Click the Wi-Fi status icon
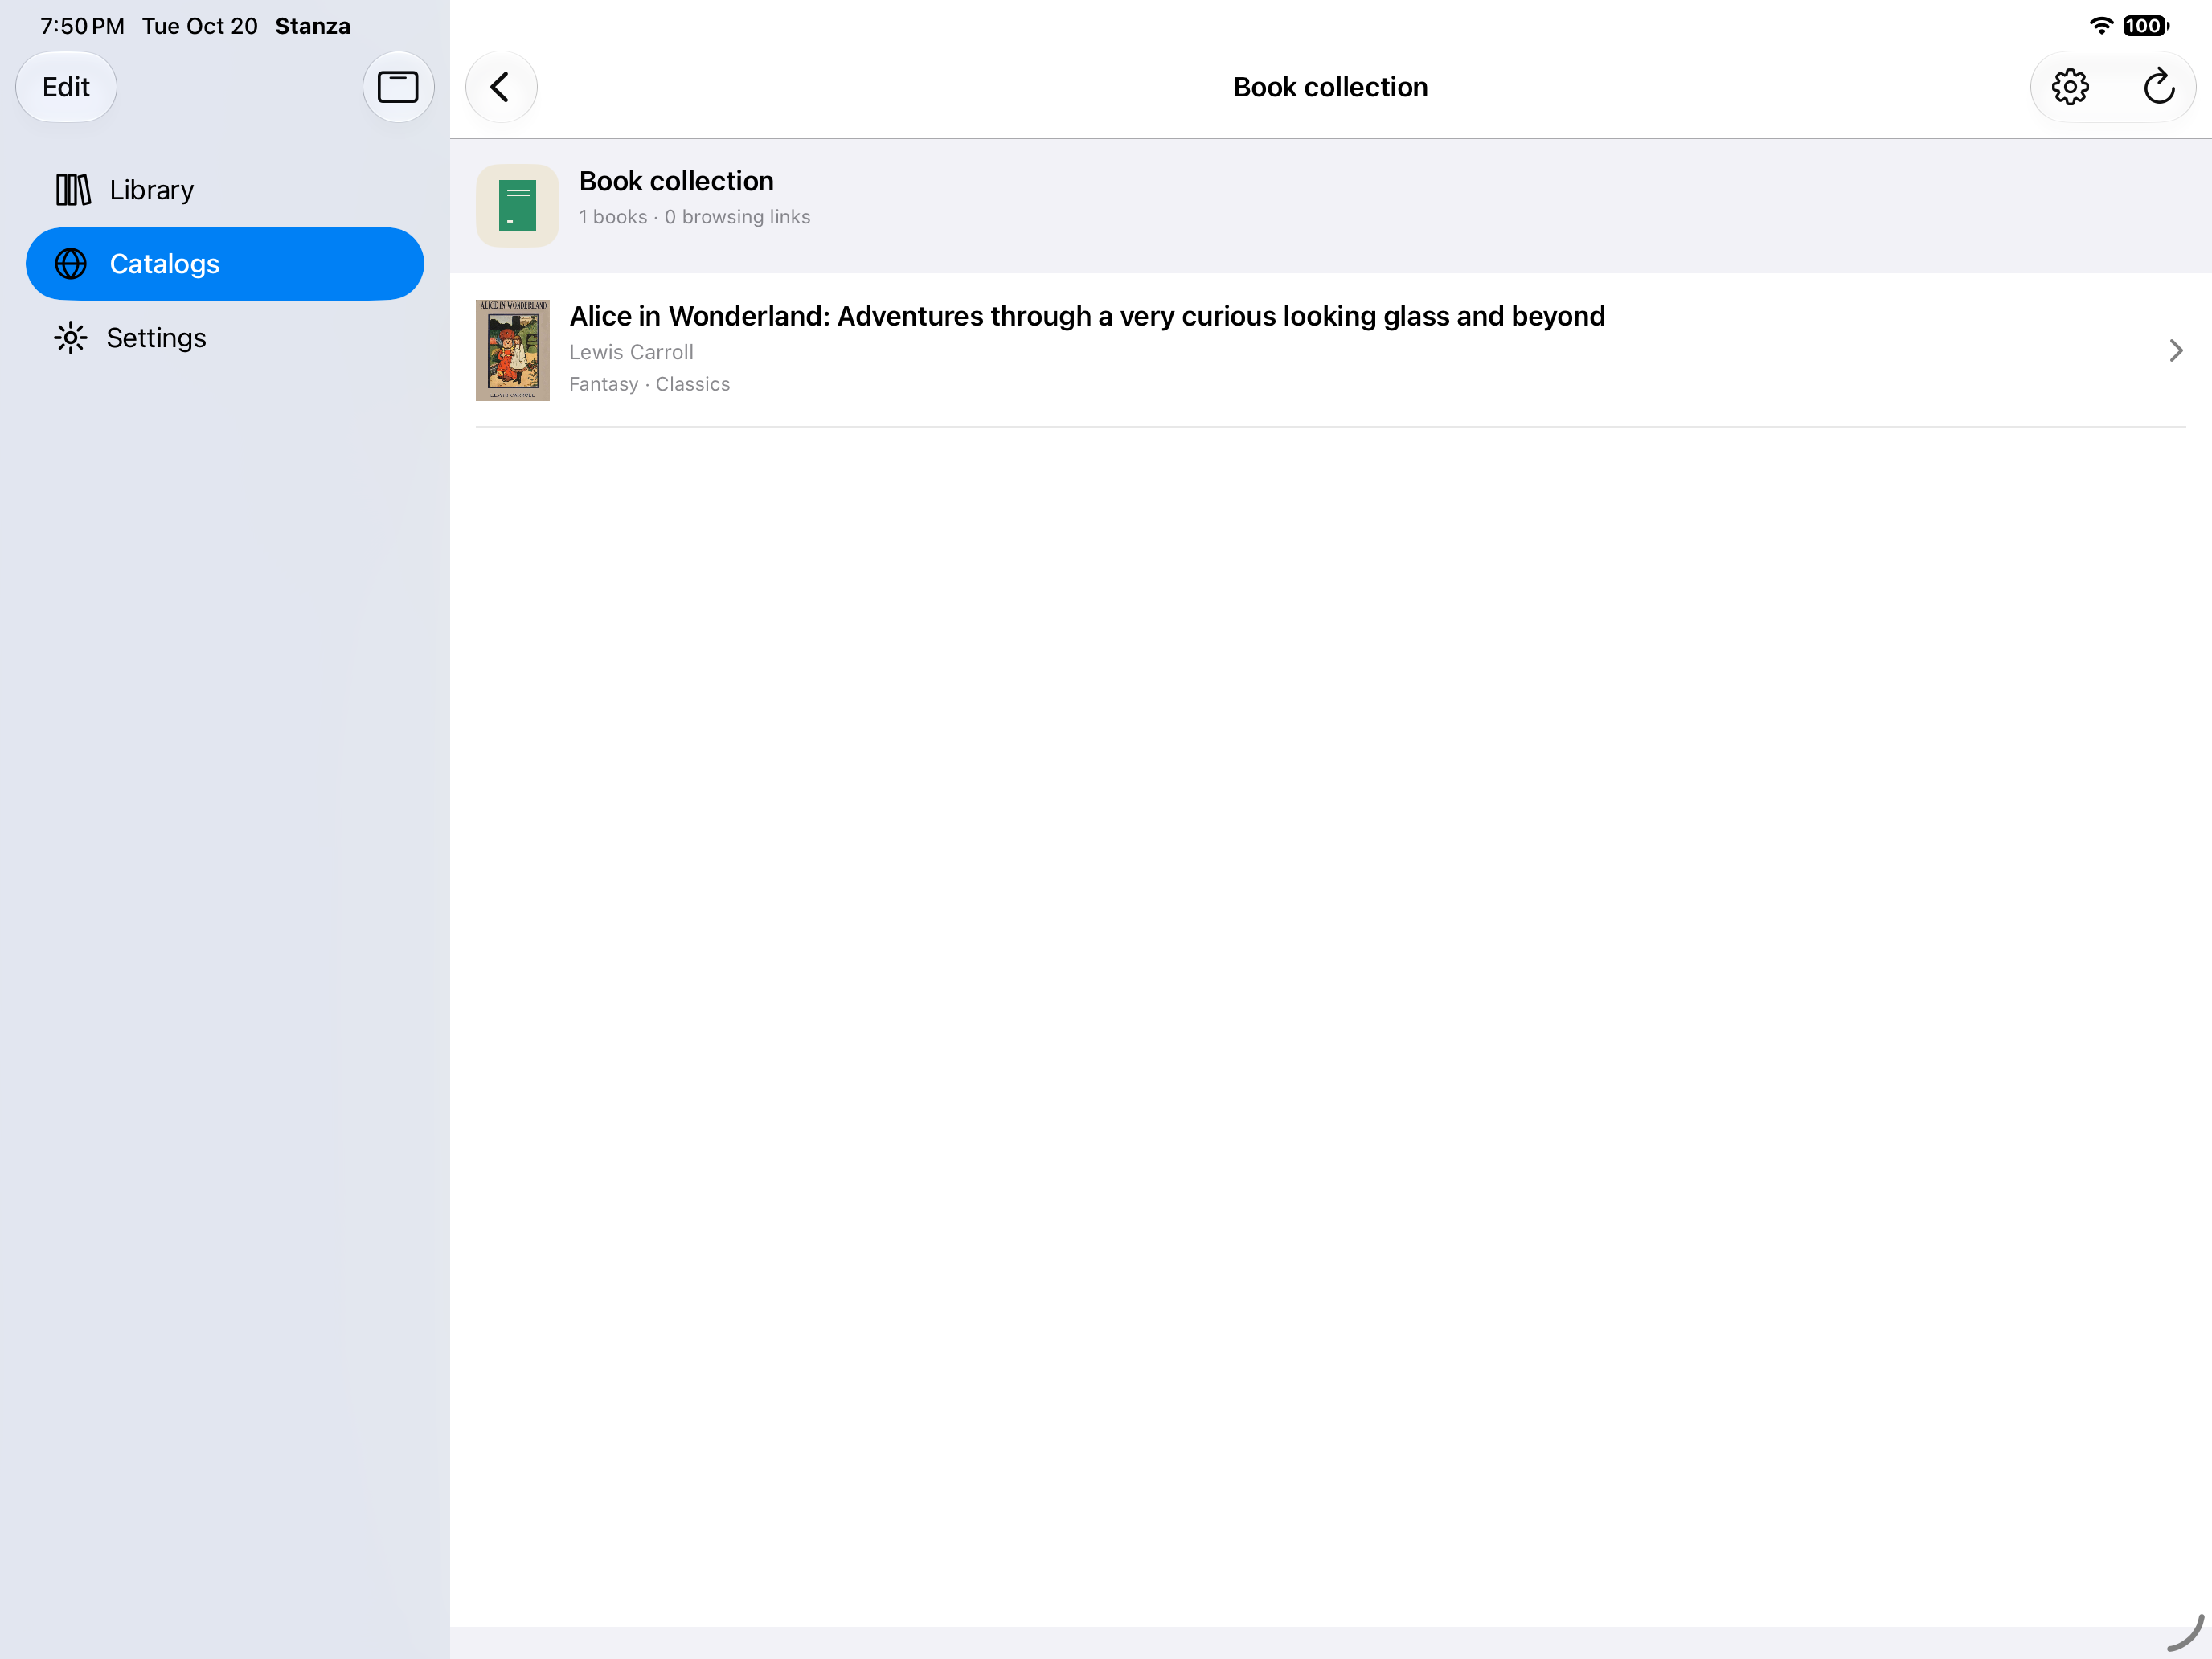Screen dimensions: 2212x1659 click(x=2101, y=26)
